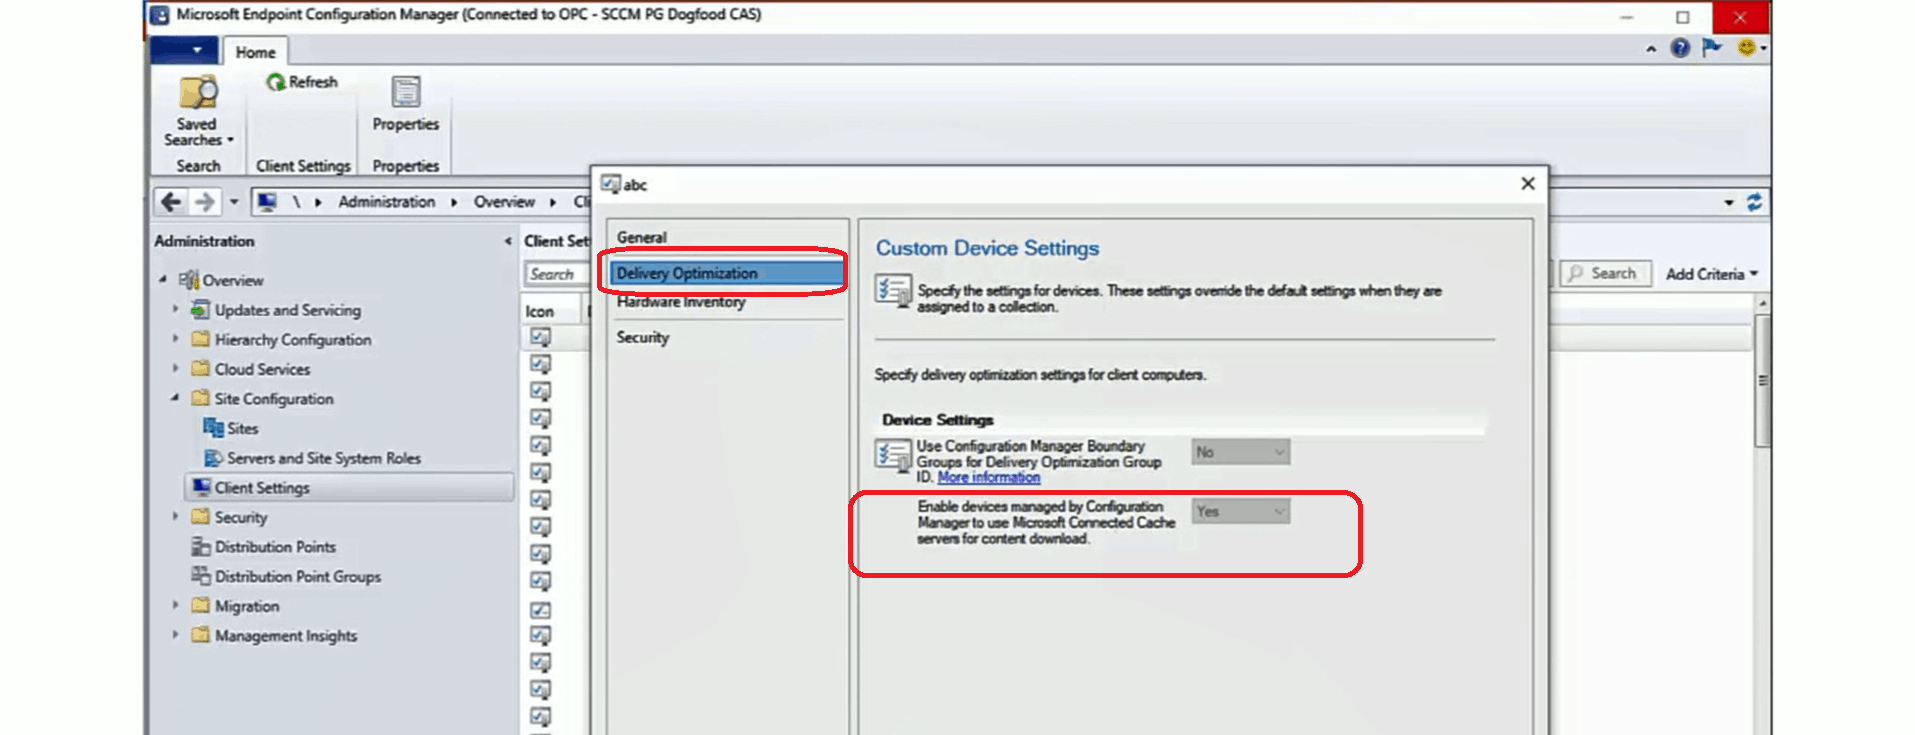
Task: Collapse the Overview tree node
Action: click(x=163, y=280)
